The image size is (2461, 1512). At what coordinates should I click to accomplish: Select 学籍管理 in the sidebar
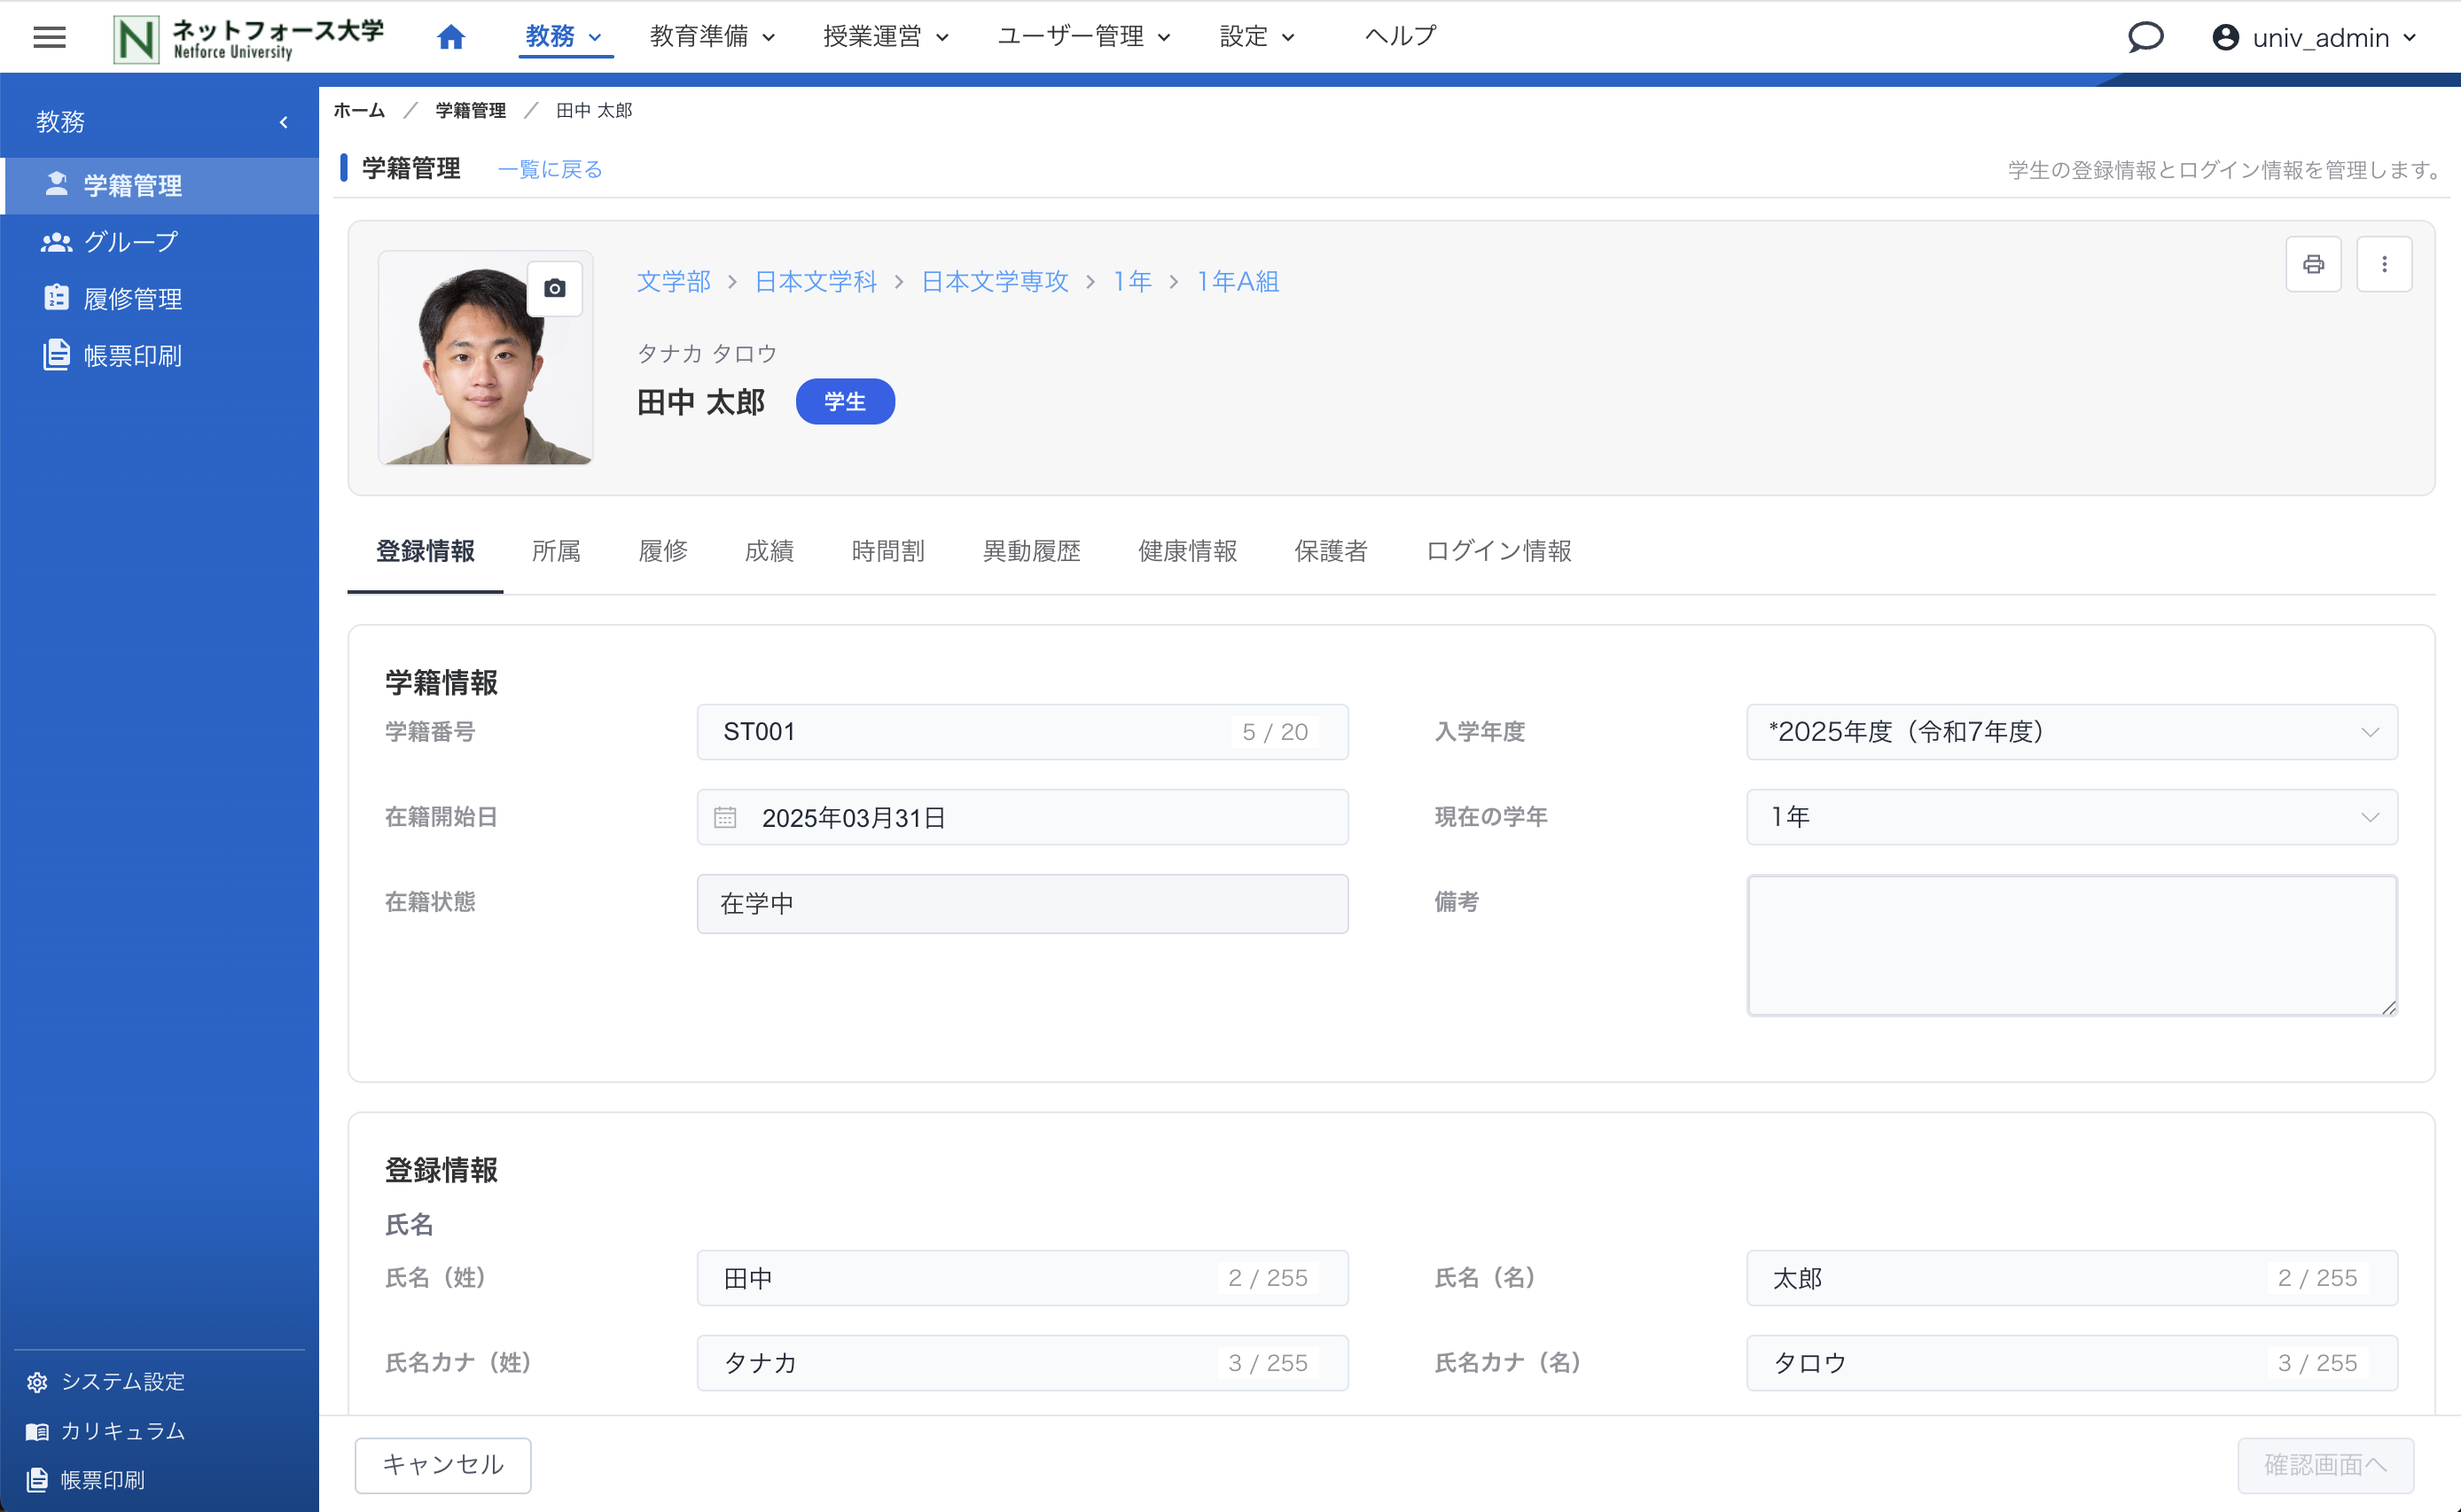point(131,185)
